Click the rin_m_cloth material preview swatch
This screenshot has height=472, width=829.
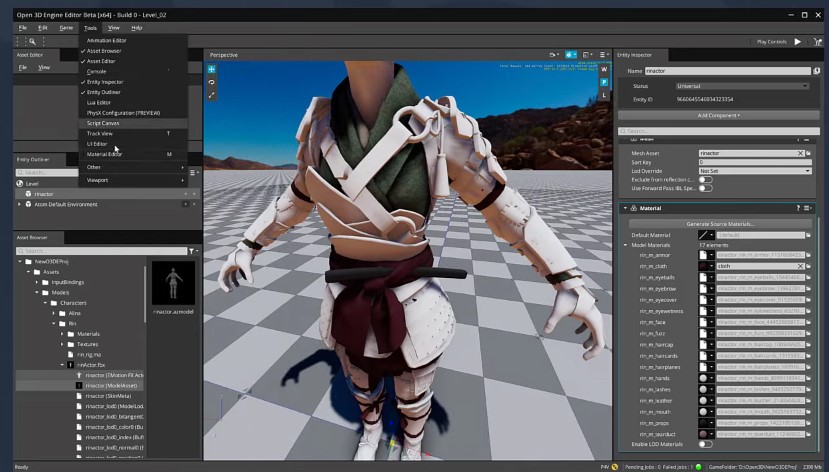704,266
